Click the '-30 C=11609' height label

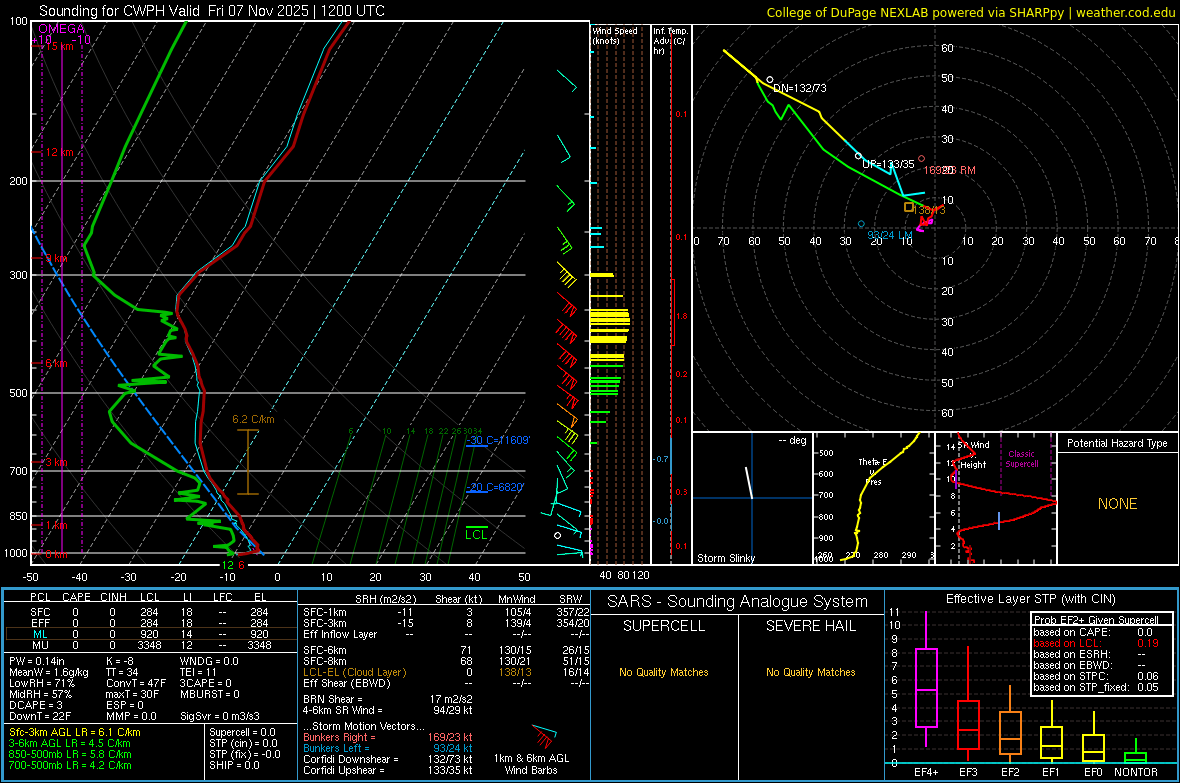tap(497, 440)
